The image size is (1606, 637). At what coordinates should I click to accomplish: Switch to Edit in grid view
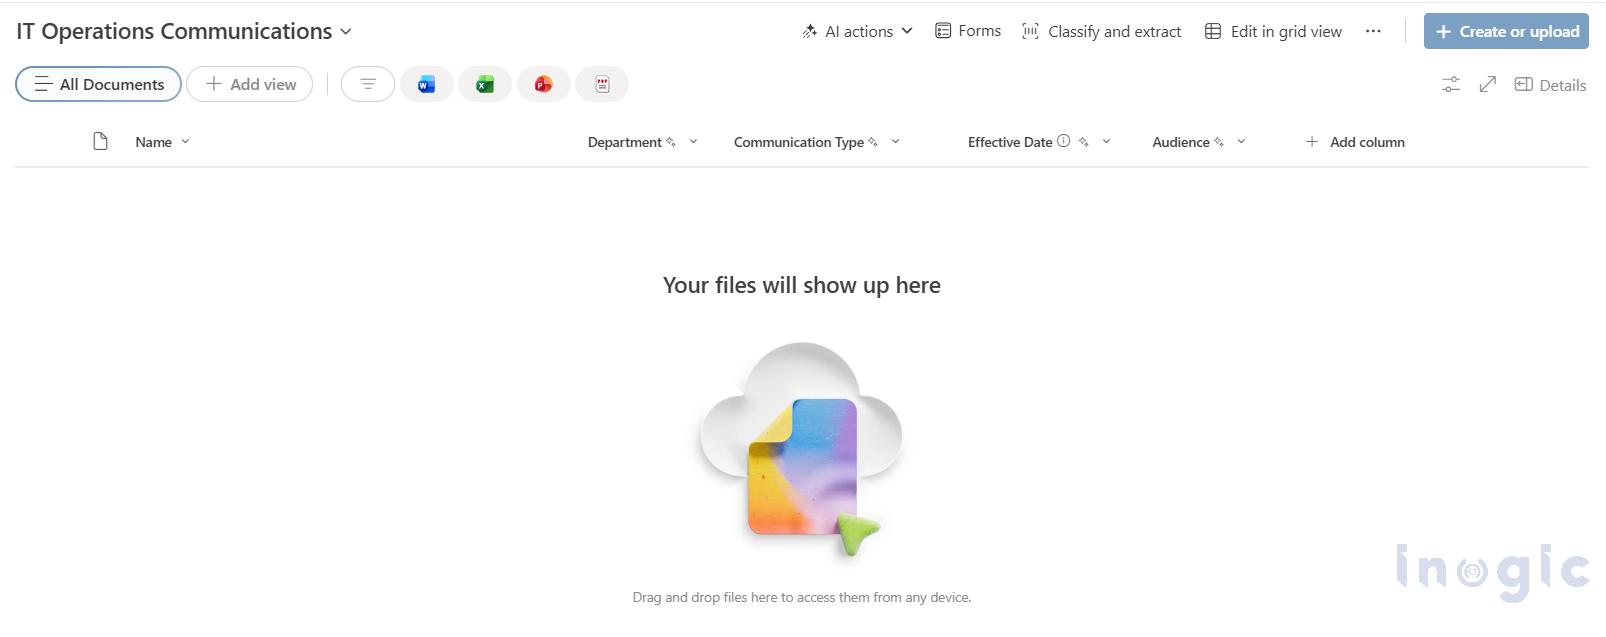(x=1273, y=32)
